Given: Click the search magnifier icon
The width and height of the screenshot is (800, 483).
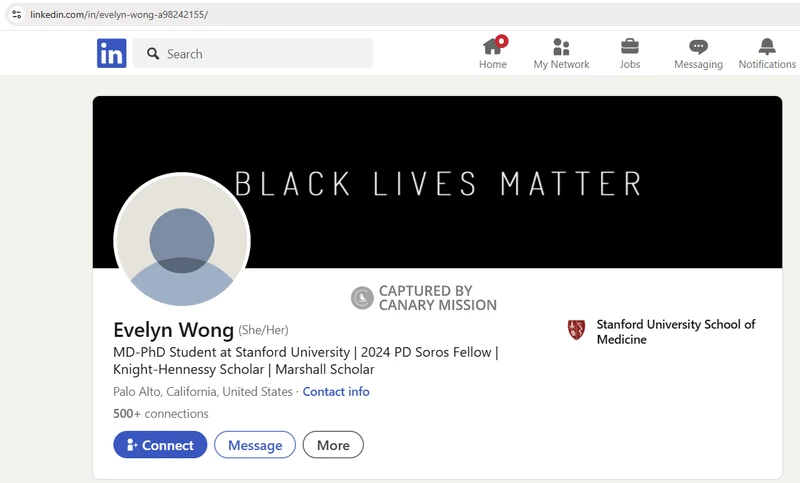Looking at the screenshot, I should point(153,53).
